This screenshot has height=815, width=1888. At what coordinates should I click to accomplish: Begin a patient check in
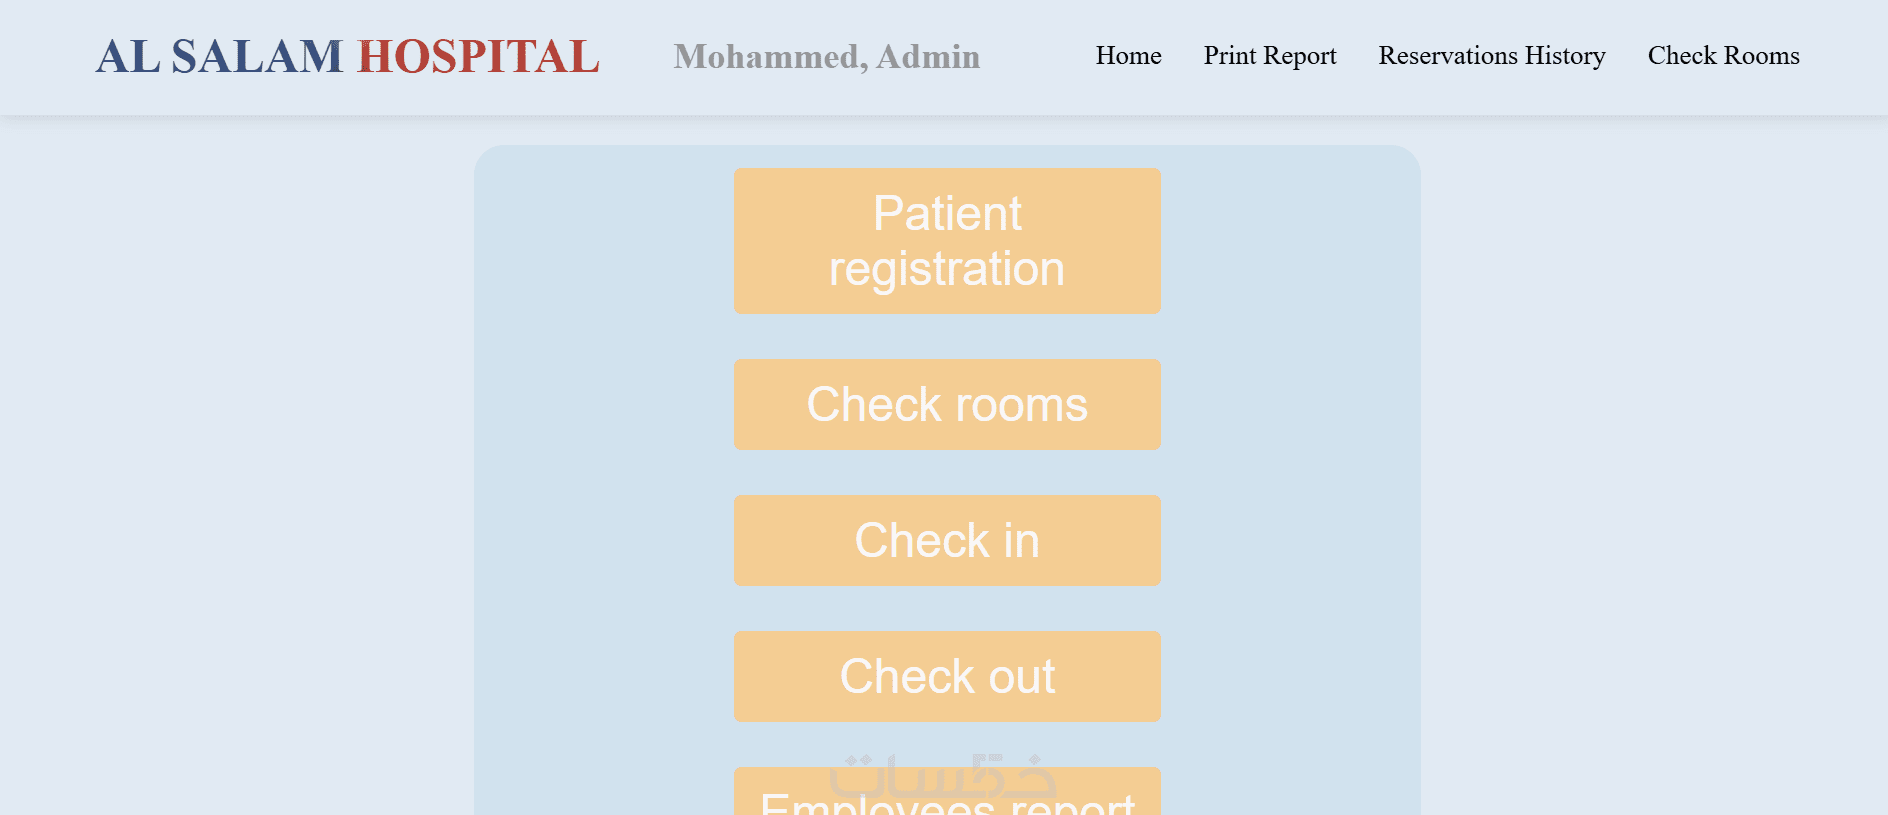[947, 540]
